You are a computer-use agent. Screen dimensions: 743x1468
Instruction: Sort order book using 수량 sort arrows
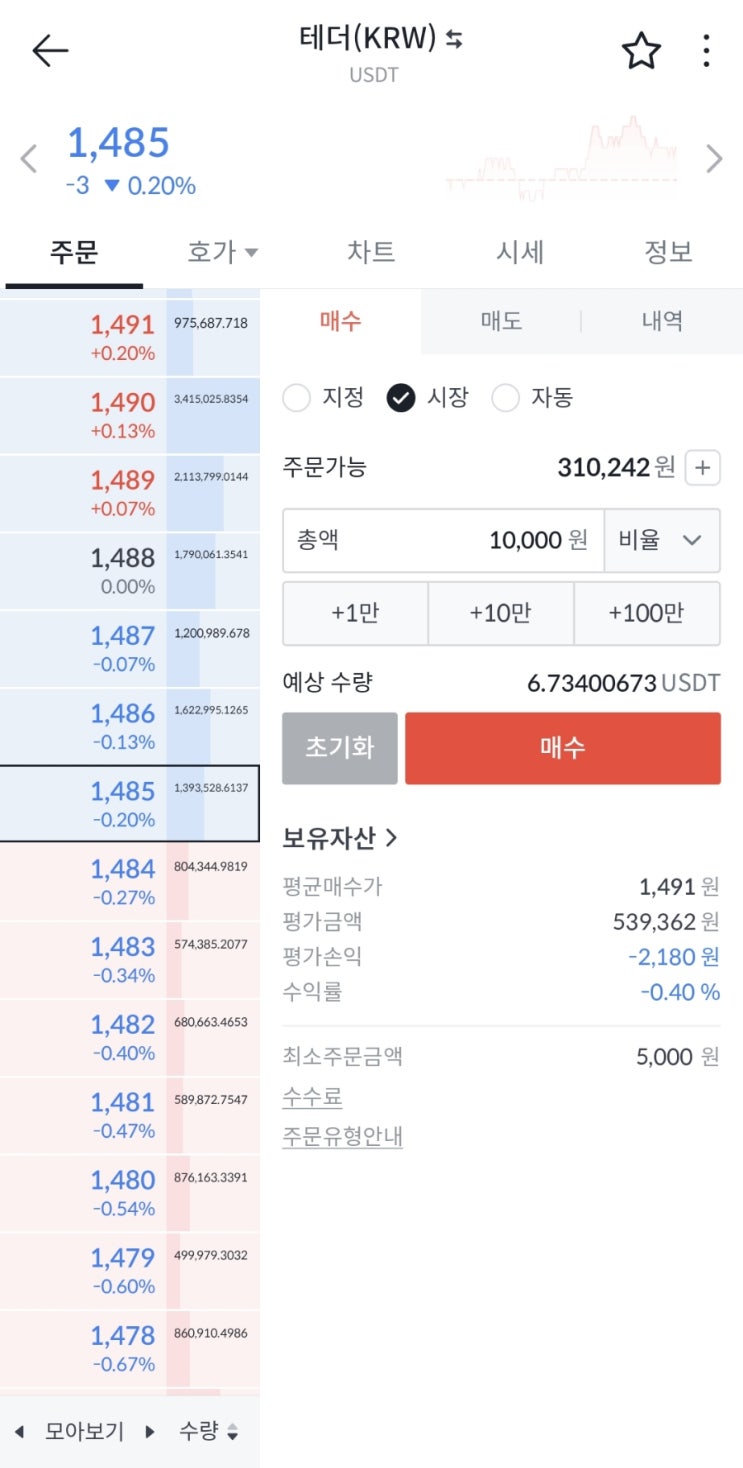(232, 1432)
